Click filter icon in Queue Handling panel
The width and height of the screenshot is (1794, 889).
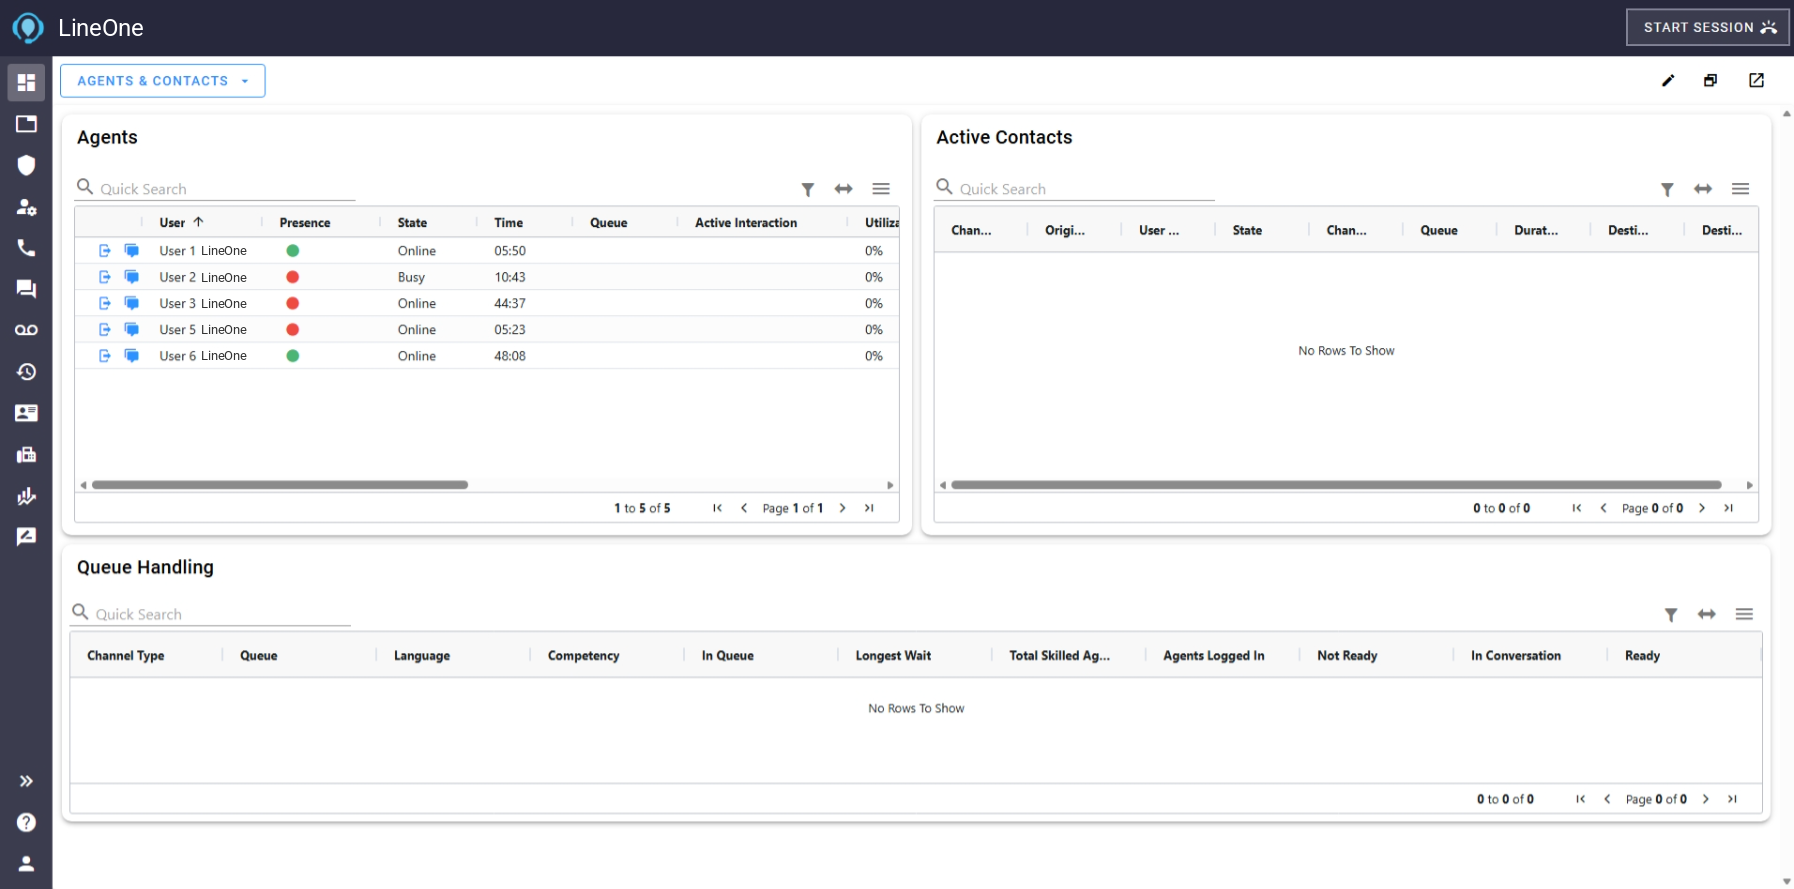pos(1671,615)
